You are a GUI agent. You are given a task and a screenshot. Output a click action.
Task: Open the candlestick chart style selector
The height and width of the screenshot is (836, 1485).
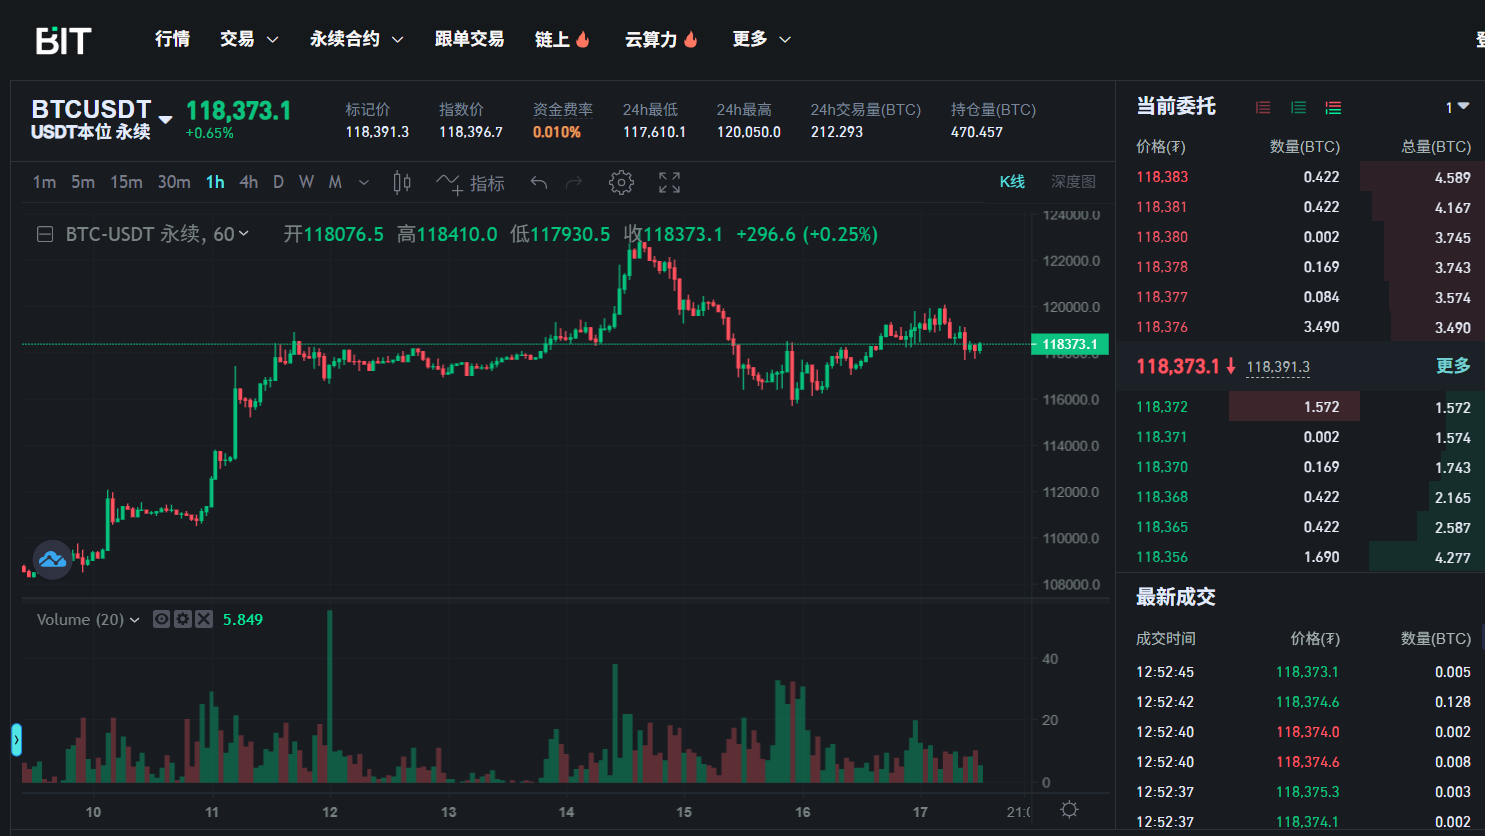coord(402,182)
